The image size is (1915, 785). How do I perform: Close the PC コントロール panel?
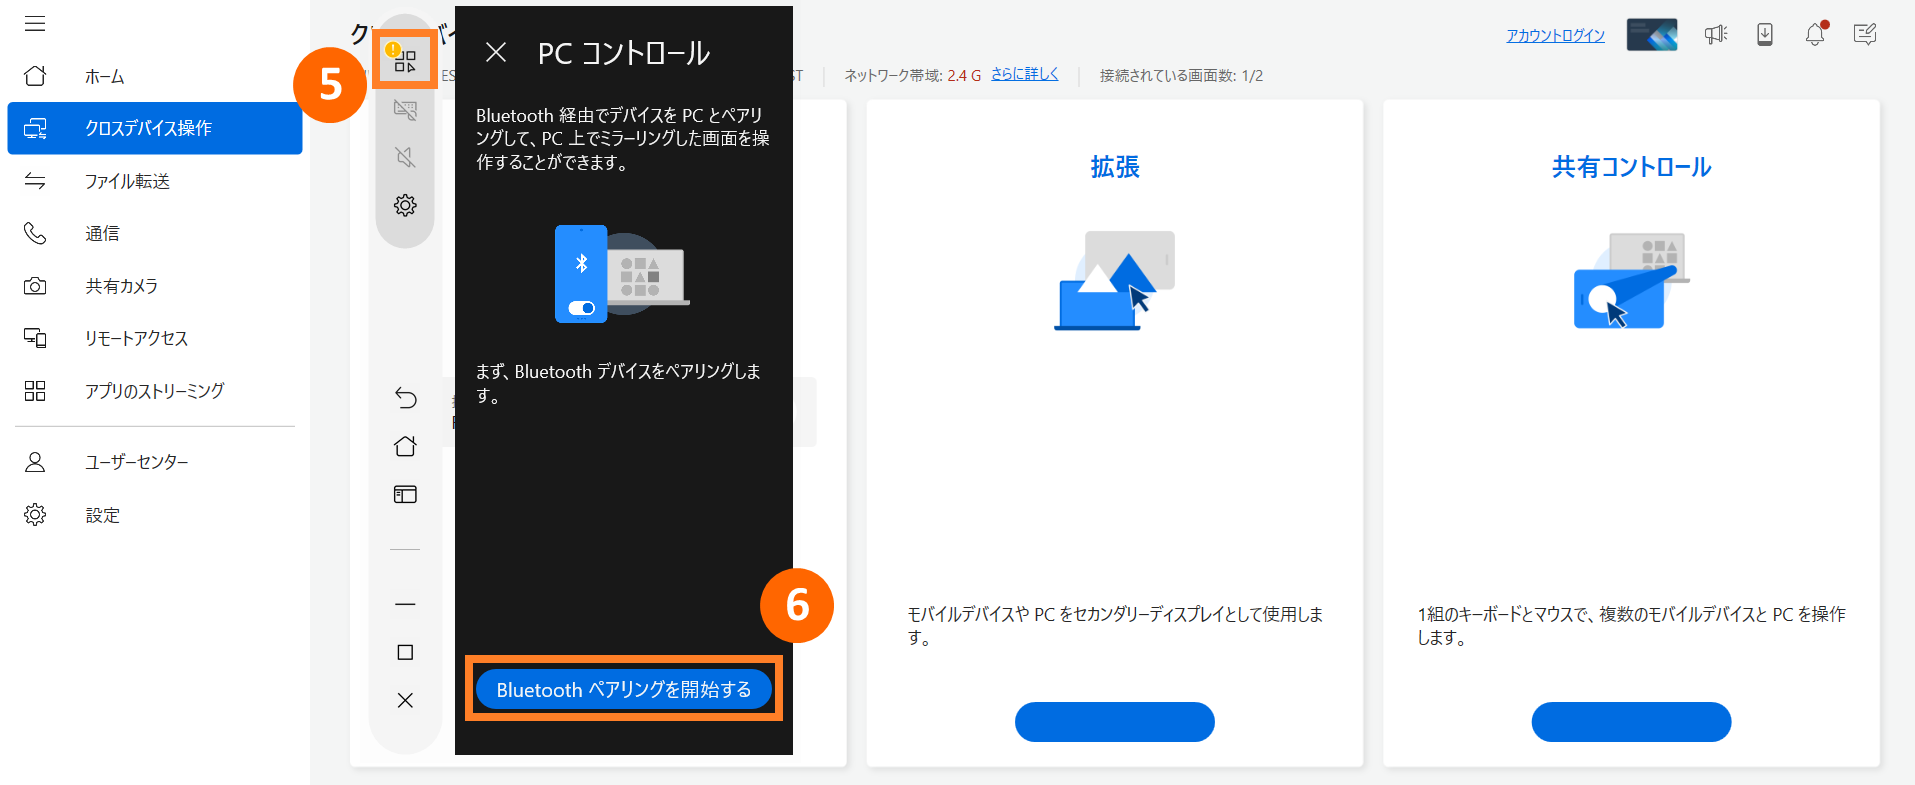[x=496, y=52]
